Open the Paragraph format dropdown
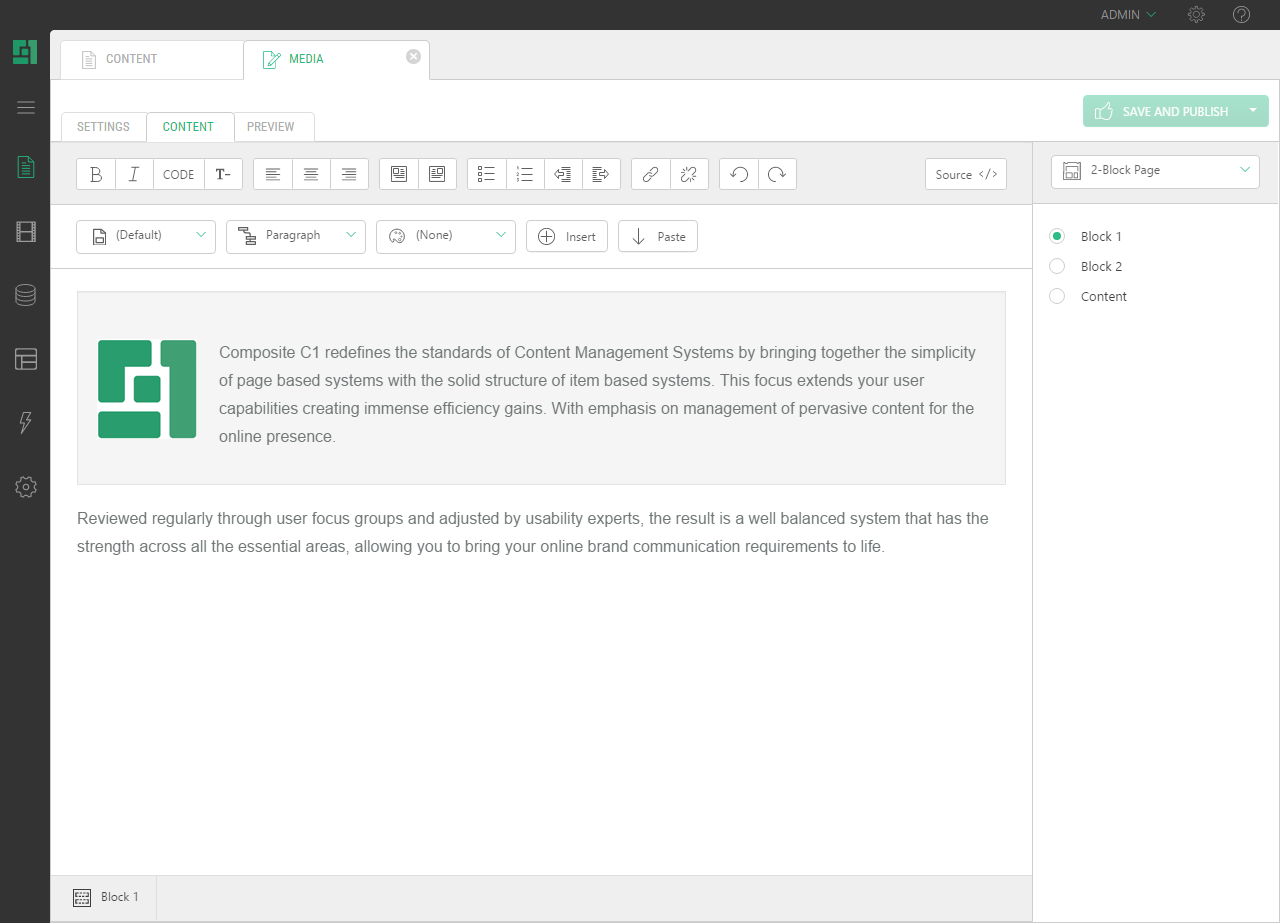Image resolution: width=1280 pixels, height=923 pixels. pos(296,236)
